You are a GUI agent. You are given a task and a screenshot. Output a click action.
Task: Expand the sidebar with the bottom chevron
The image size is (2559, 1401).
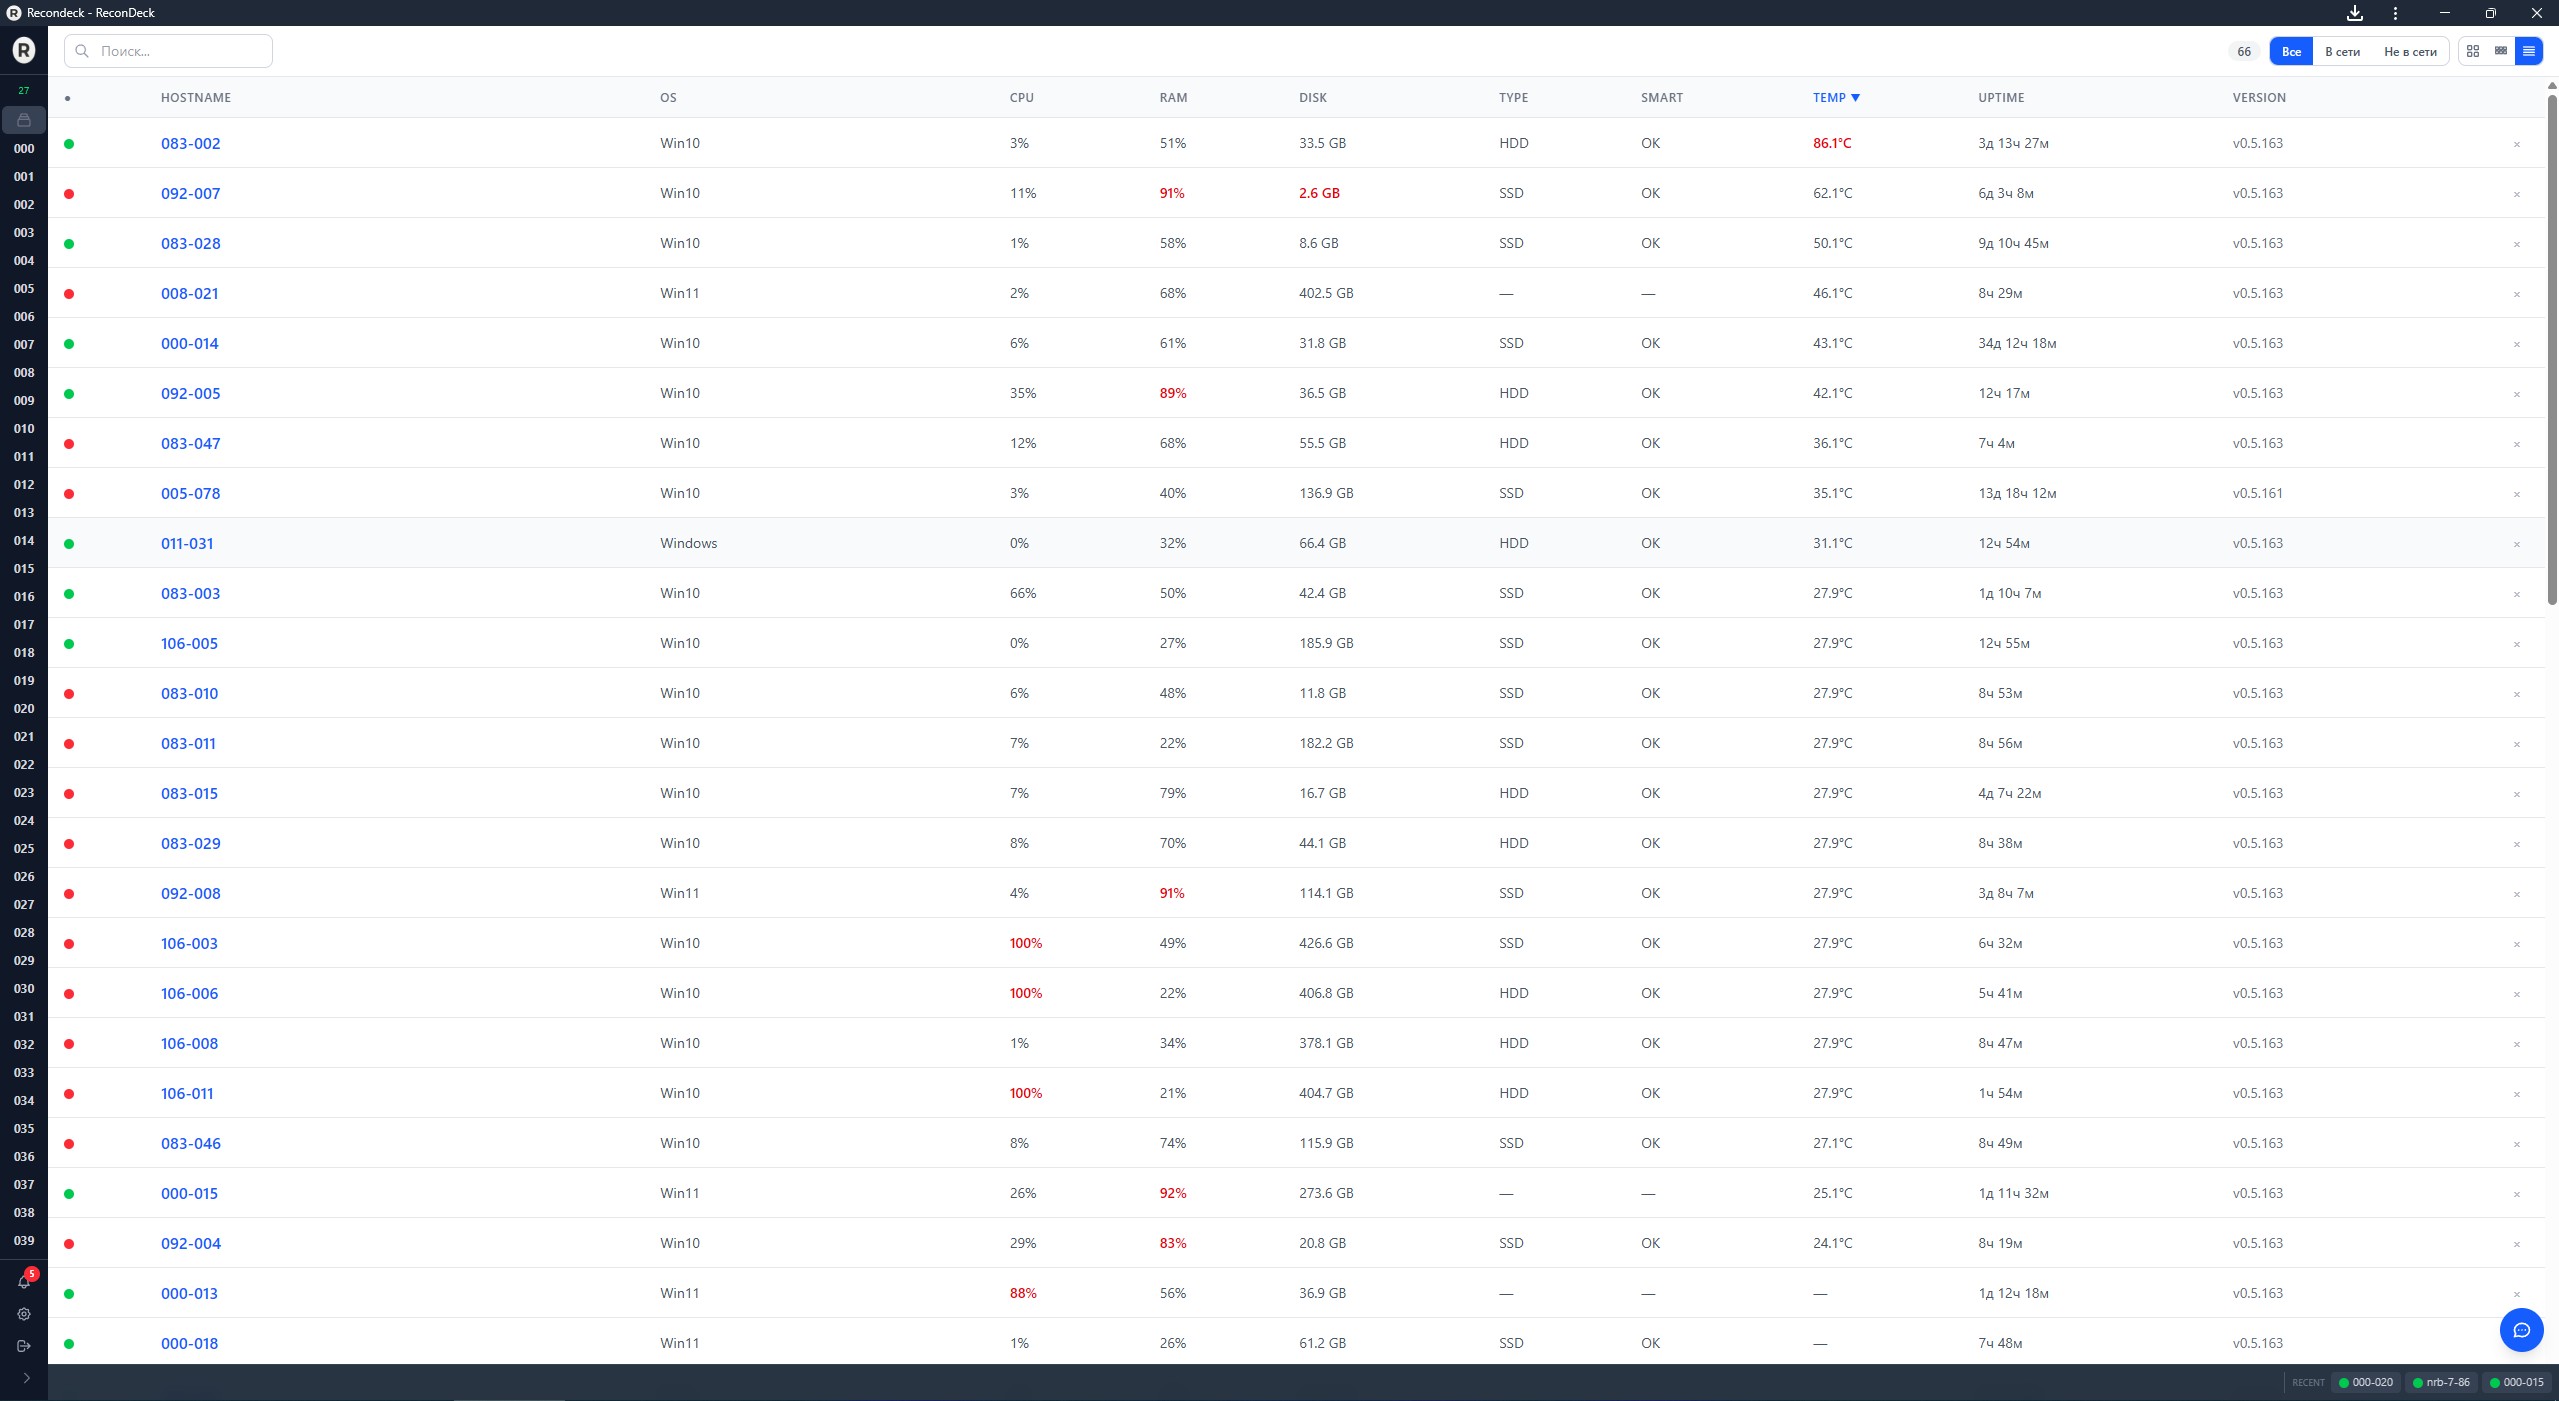click(26, 1378)
